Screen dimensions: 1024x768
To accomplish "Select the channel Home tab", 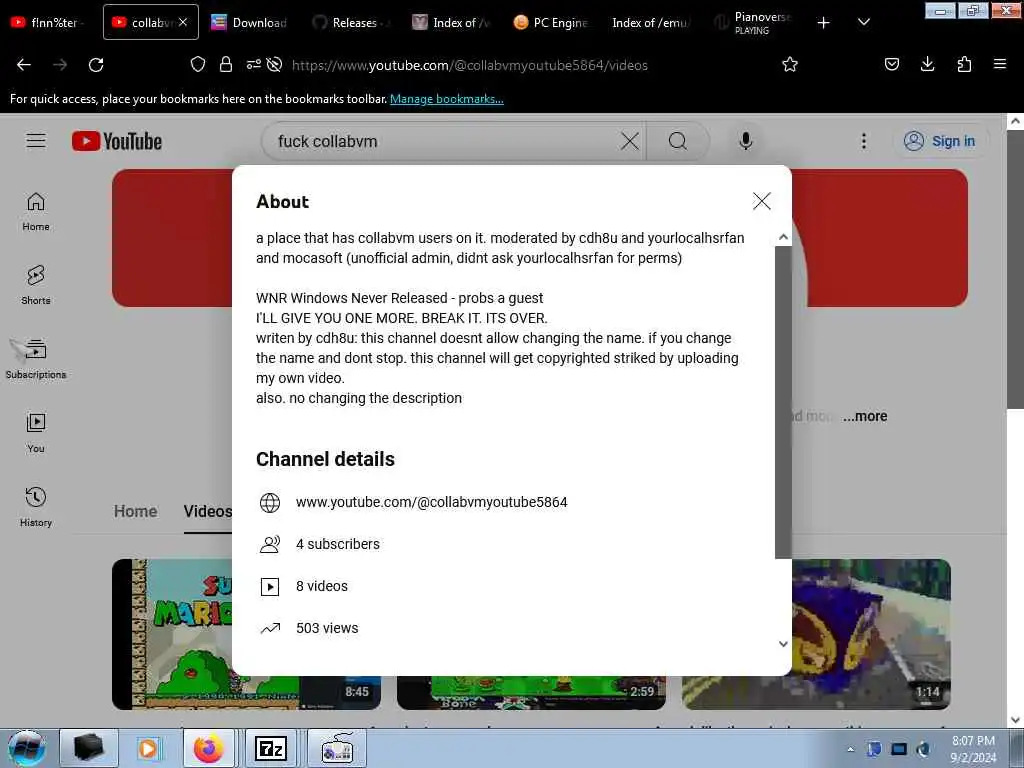I will (x=136, y=511).
